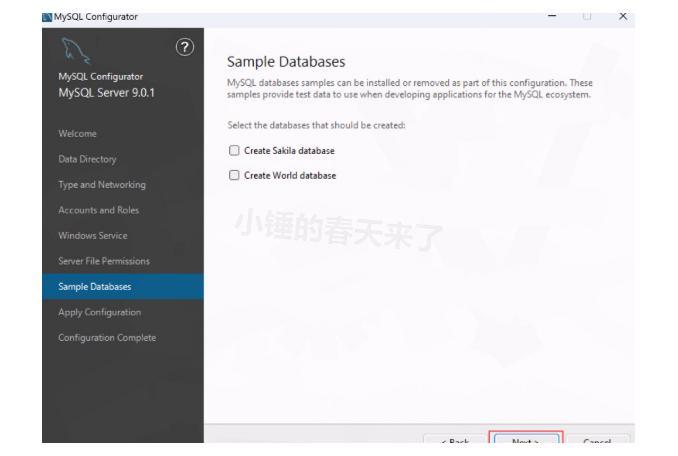The width and height of the screenshot is (678, 456).
Task: Select Server File Permissions step
Action: tap(110, 260)
